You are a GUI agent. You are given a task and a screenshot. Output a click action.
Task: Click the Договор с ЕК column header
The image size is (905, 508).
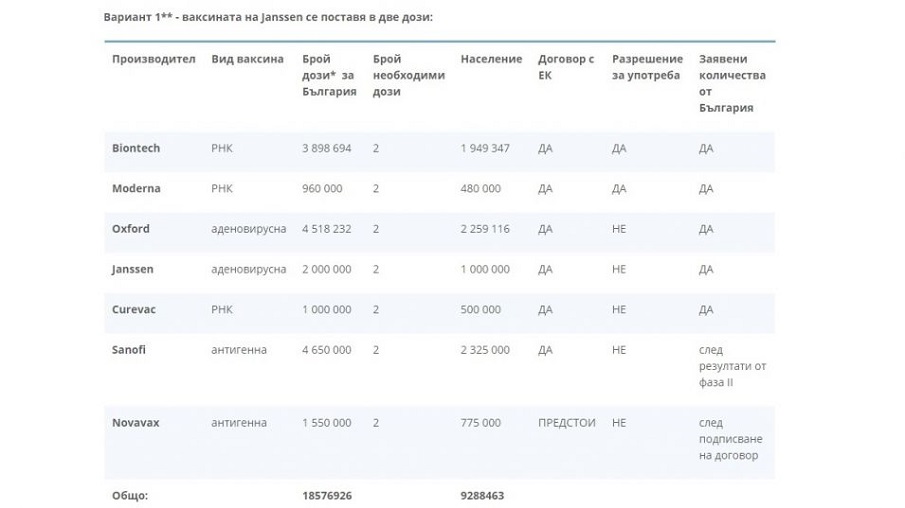(566, 67)
